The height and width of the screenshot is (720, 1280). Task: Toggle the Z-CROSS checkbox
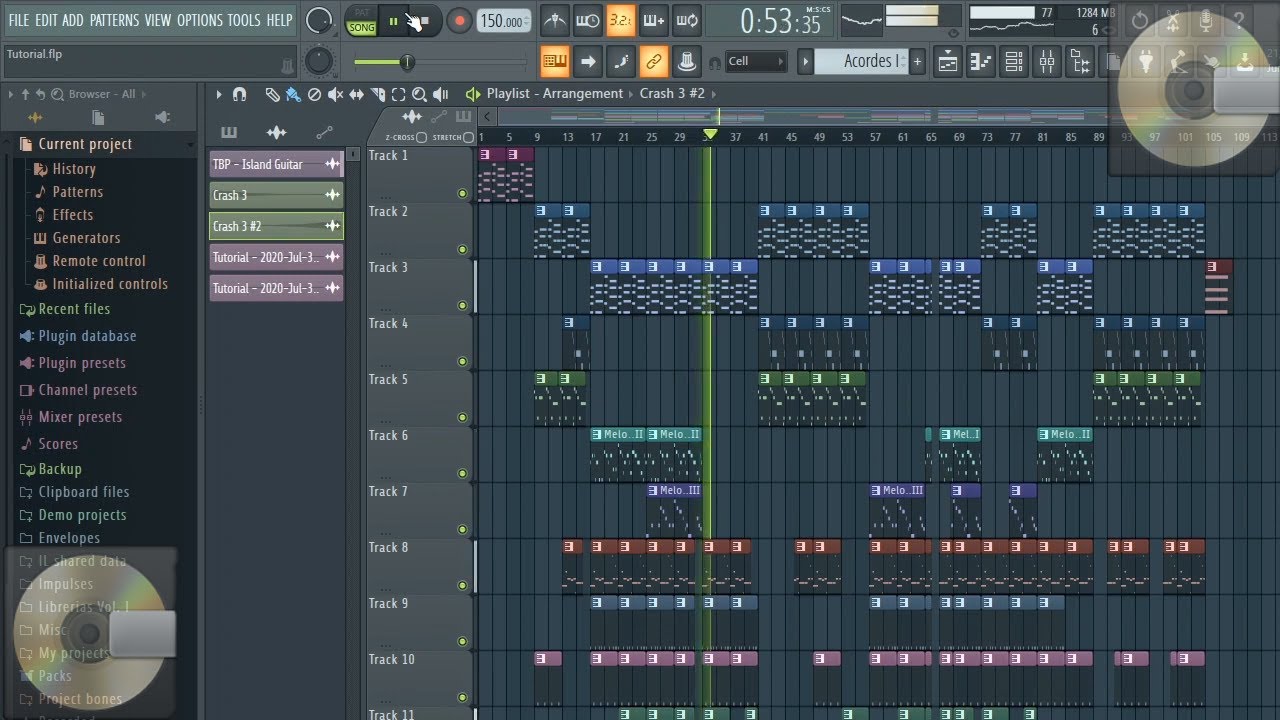pos(421,137)
